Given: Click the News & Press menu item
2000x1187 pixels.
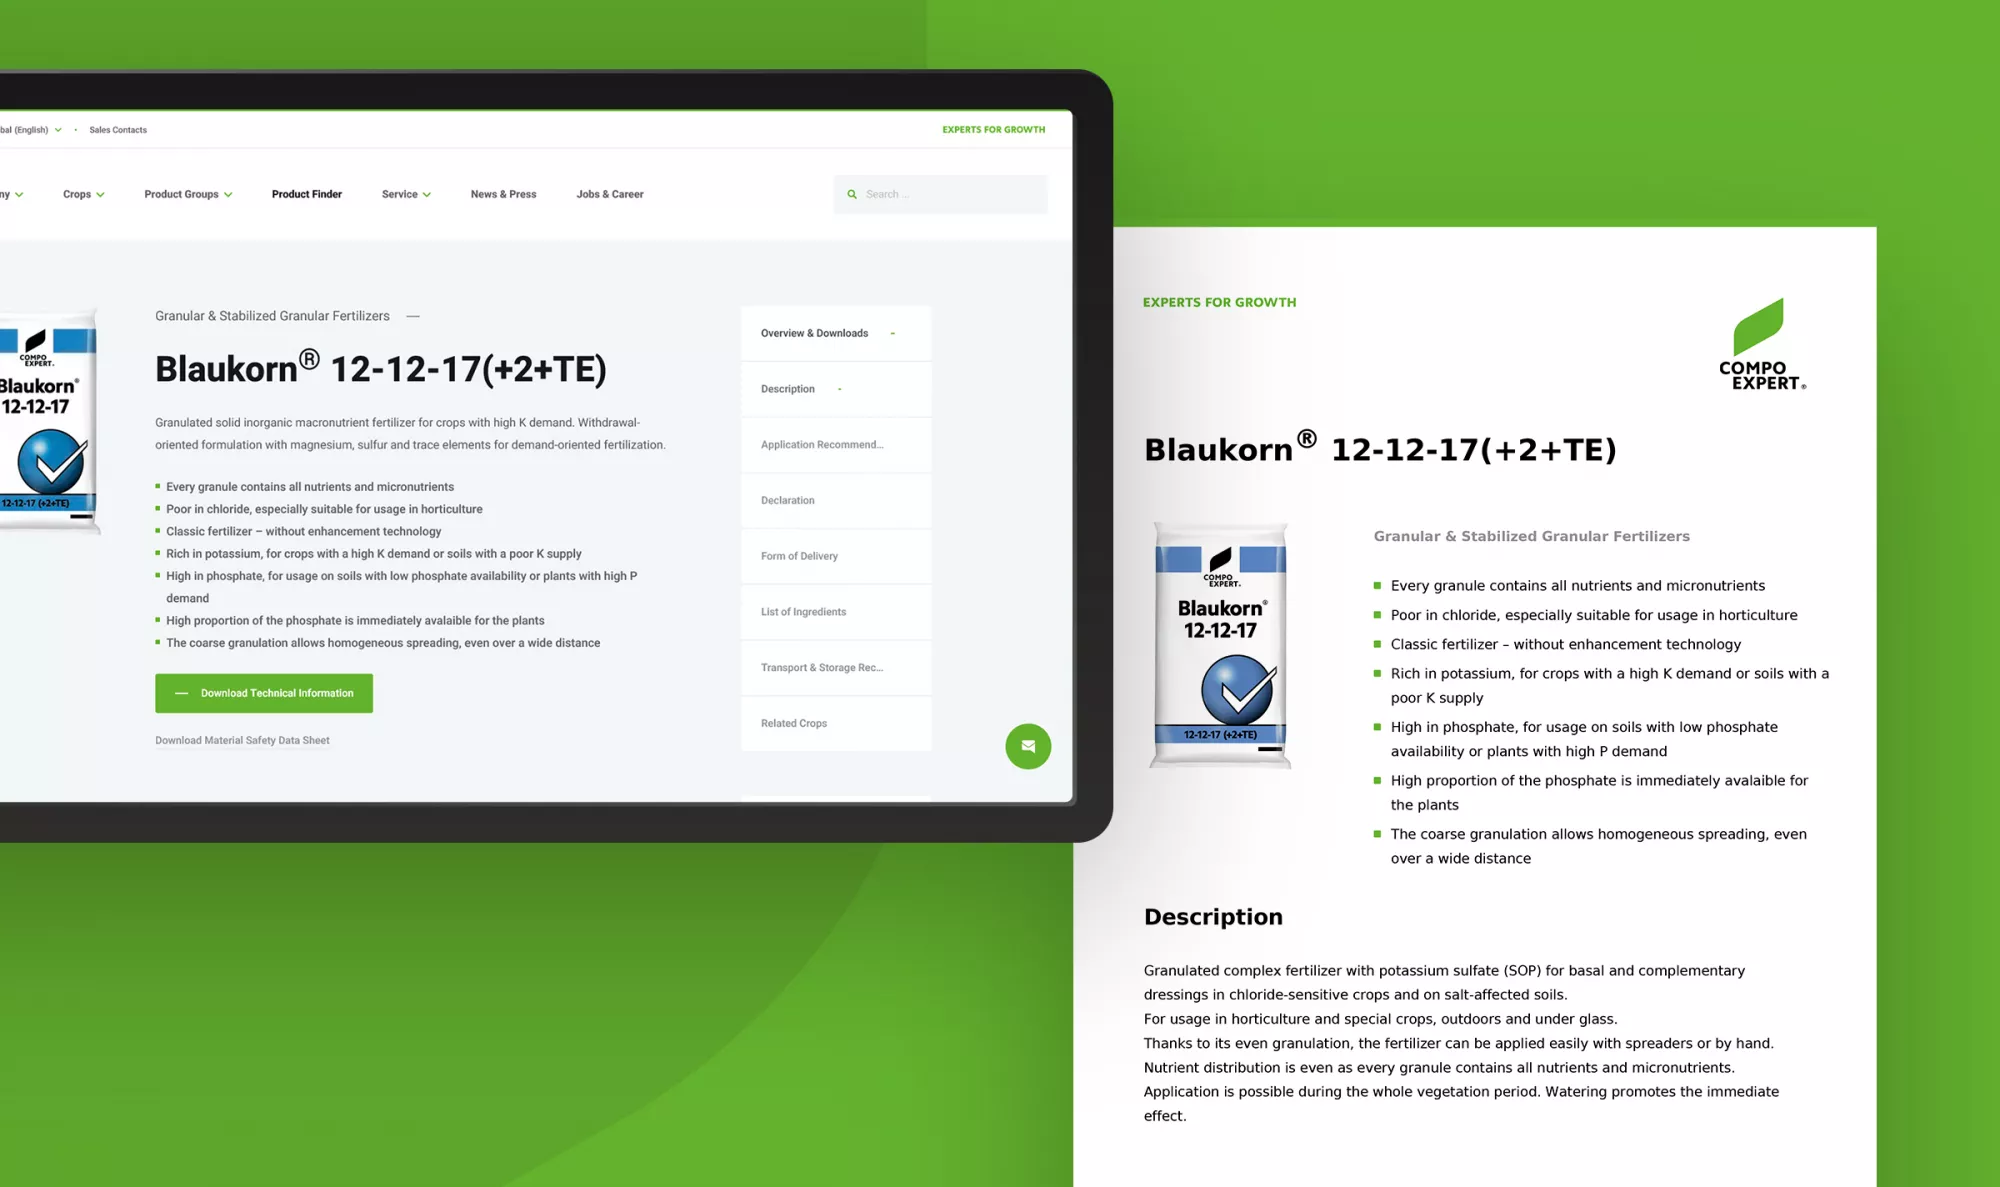Looking at the screenshot, I should tap(503, 194).
